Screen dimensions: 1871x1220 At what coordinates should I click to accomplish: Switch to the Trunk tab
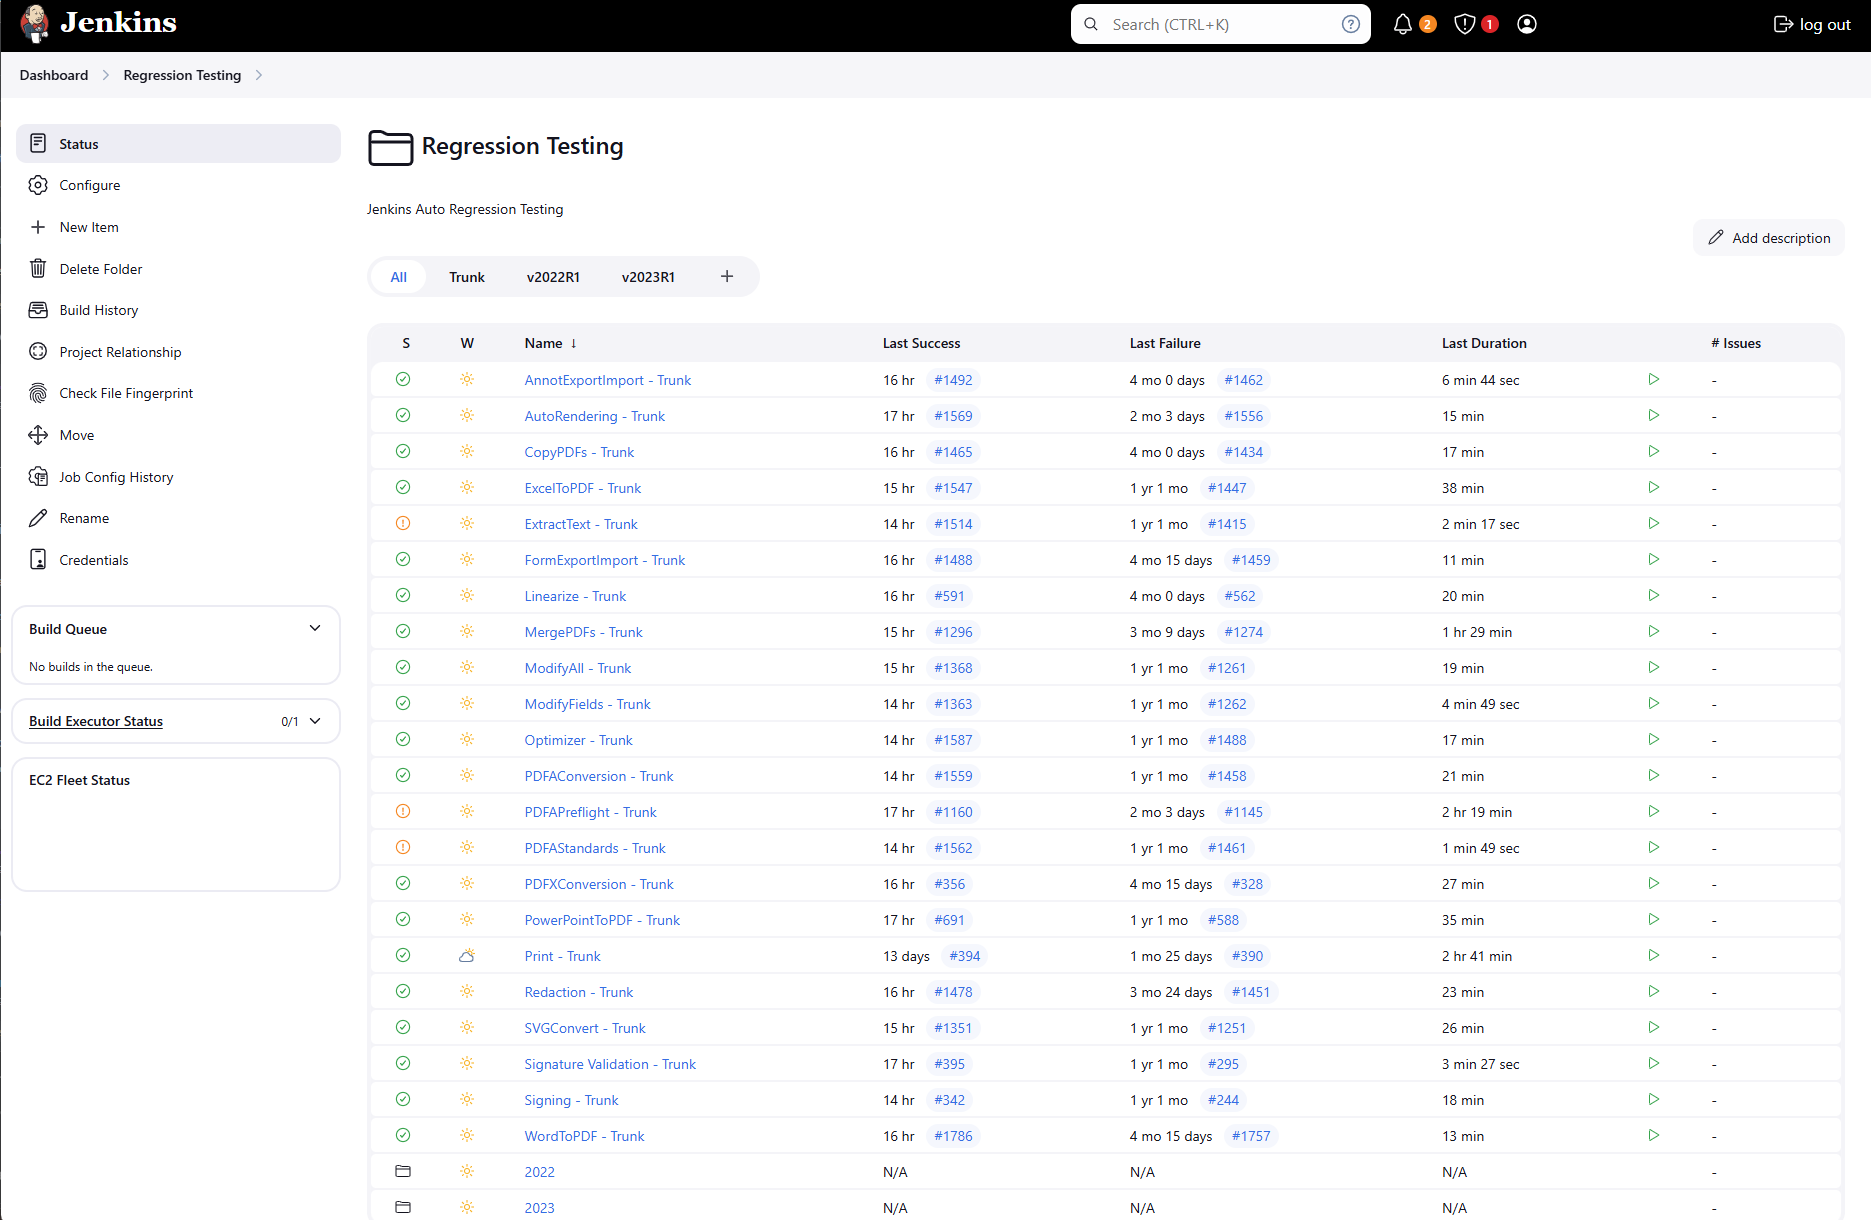pos(466,277)
